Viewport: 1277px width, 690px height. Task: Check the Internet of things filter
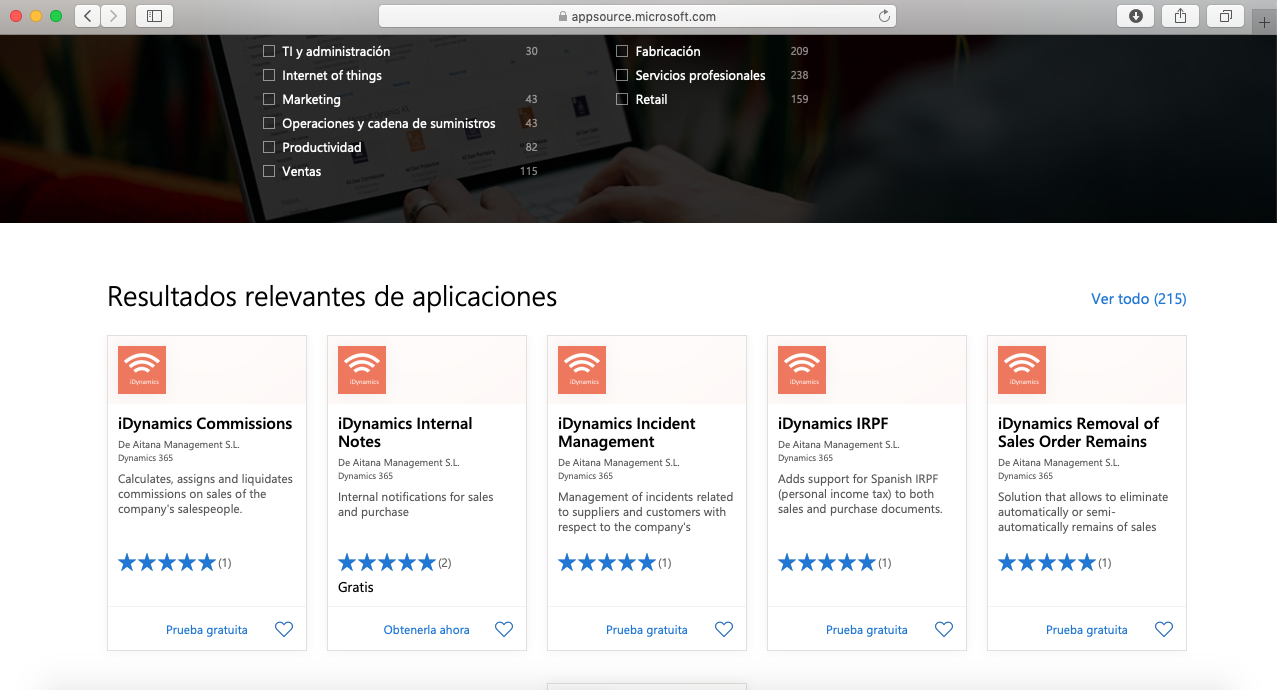(269, 75)
